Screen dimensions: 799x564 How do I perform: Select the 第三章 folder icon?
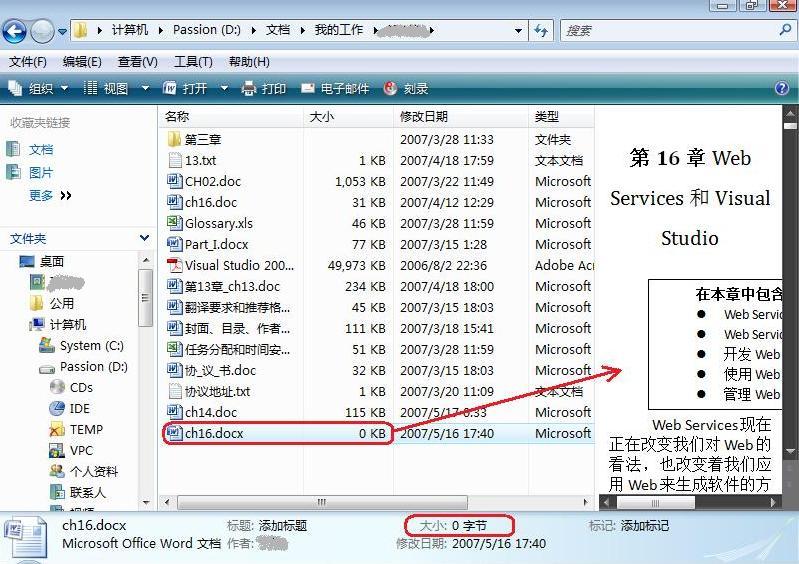tap(174, 139)
